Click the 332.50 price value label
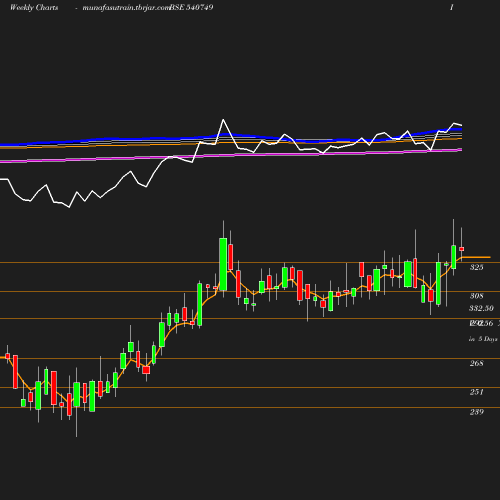The image size is (500, 500). pyautogui.click(x=481, y=308)
